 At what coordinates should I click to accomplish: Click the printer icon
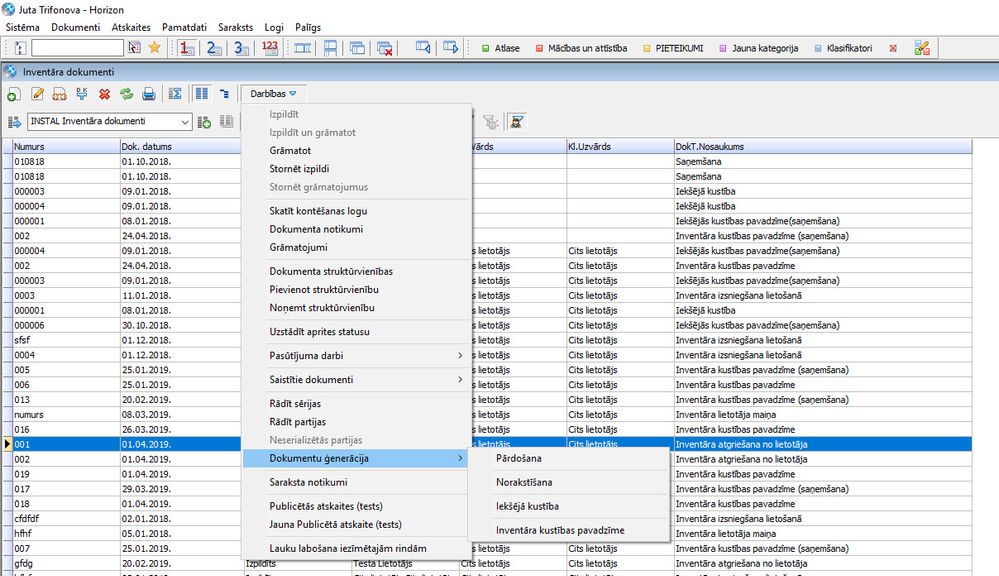pos(149,94)
